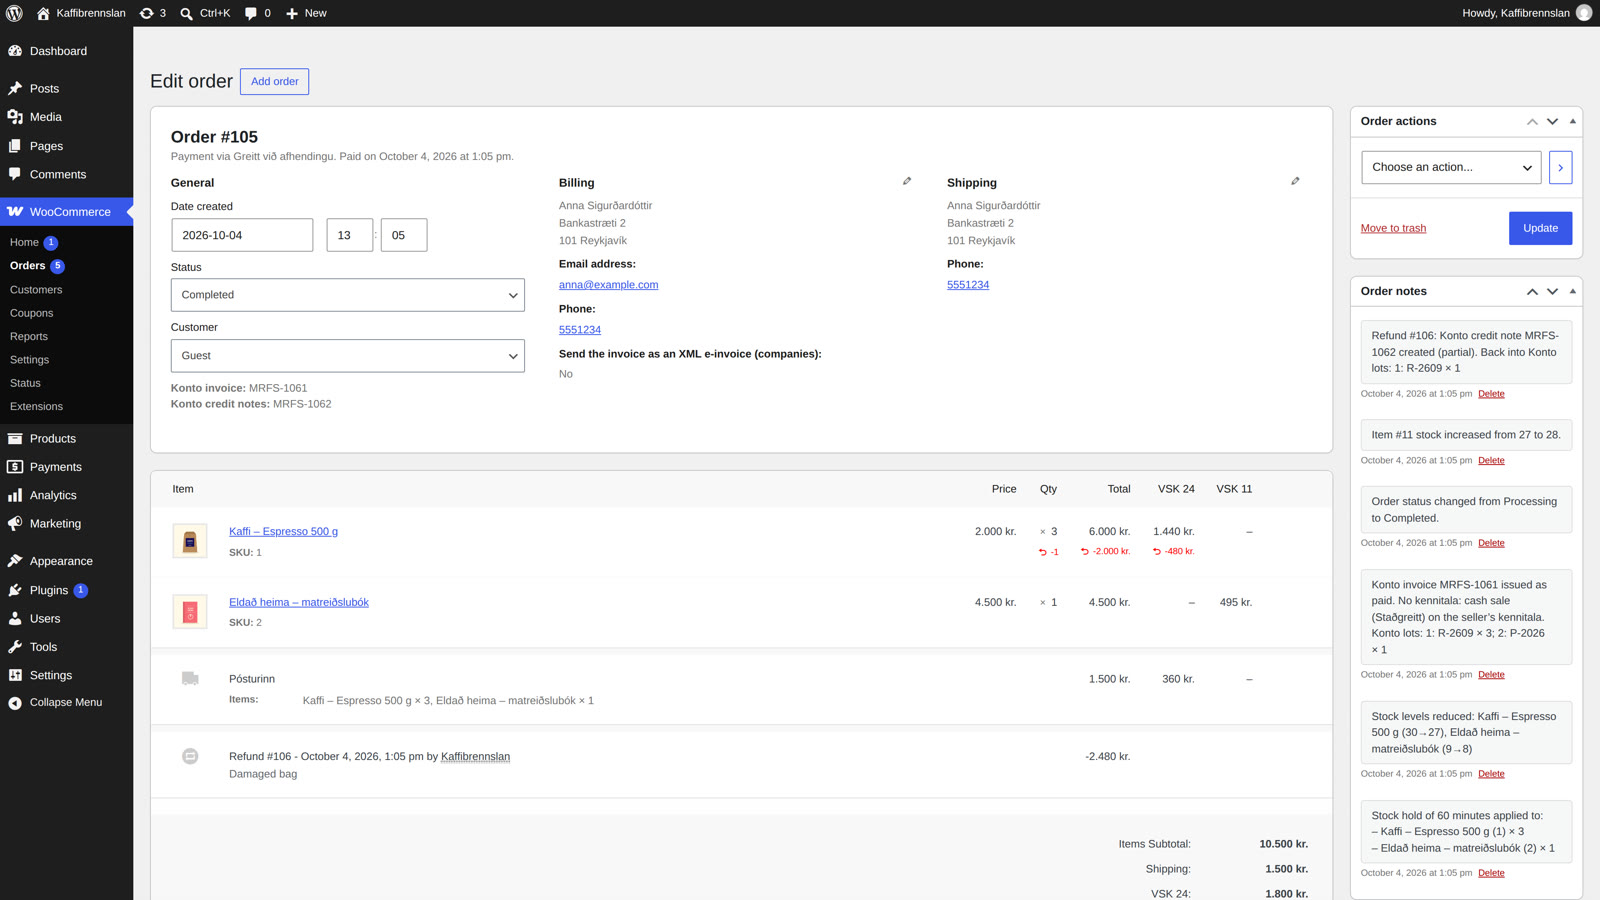
Task: Open the Choose an action dropdown
Action: [1451, 167]
